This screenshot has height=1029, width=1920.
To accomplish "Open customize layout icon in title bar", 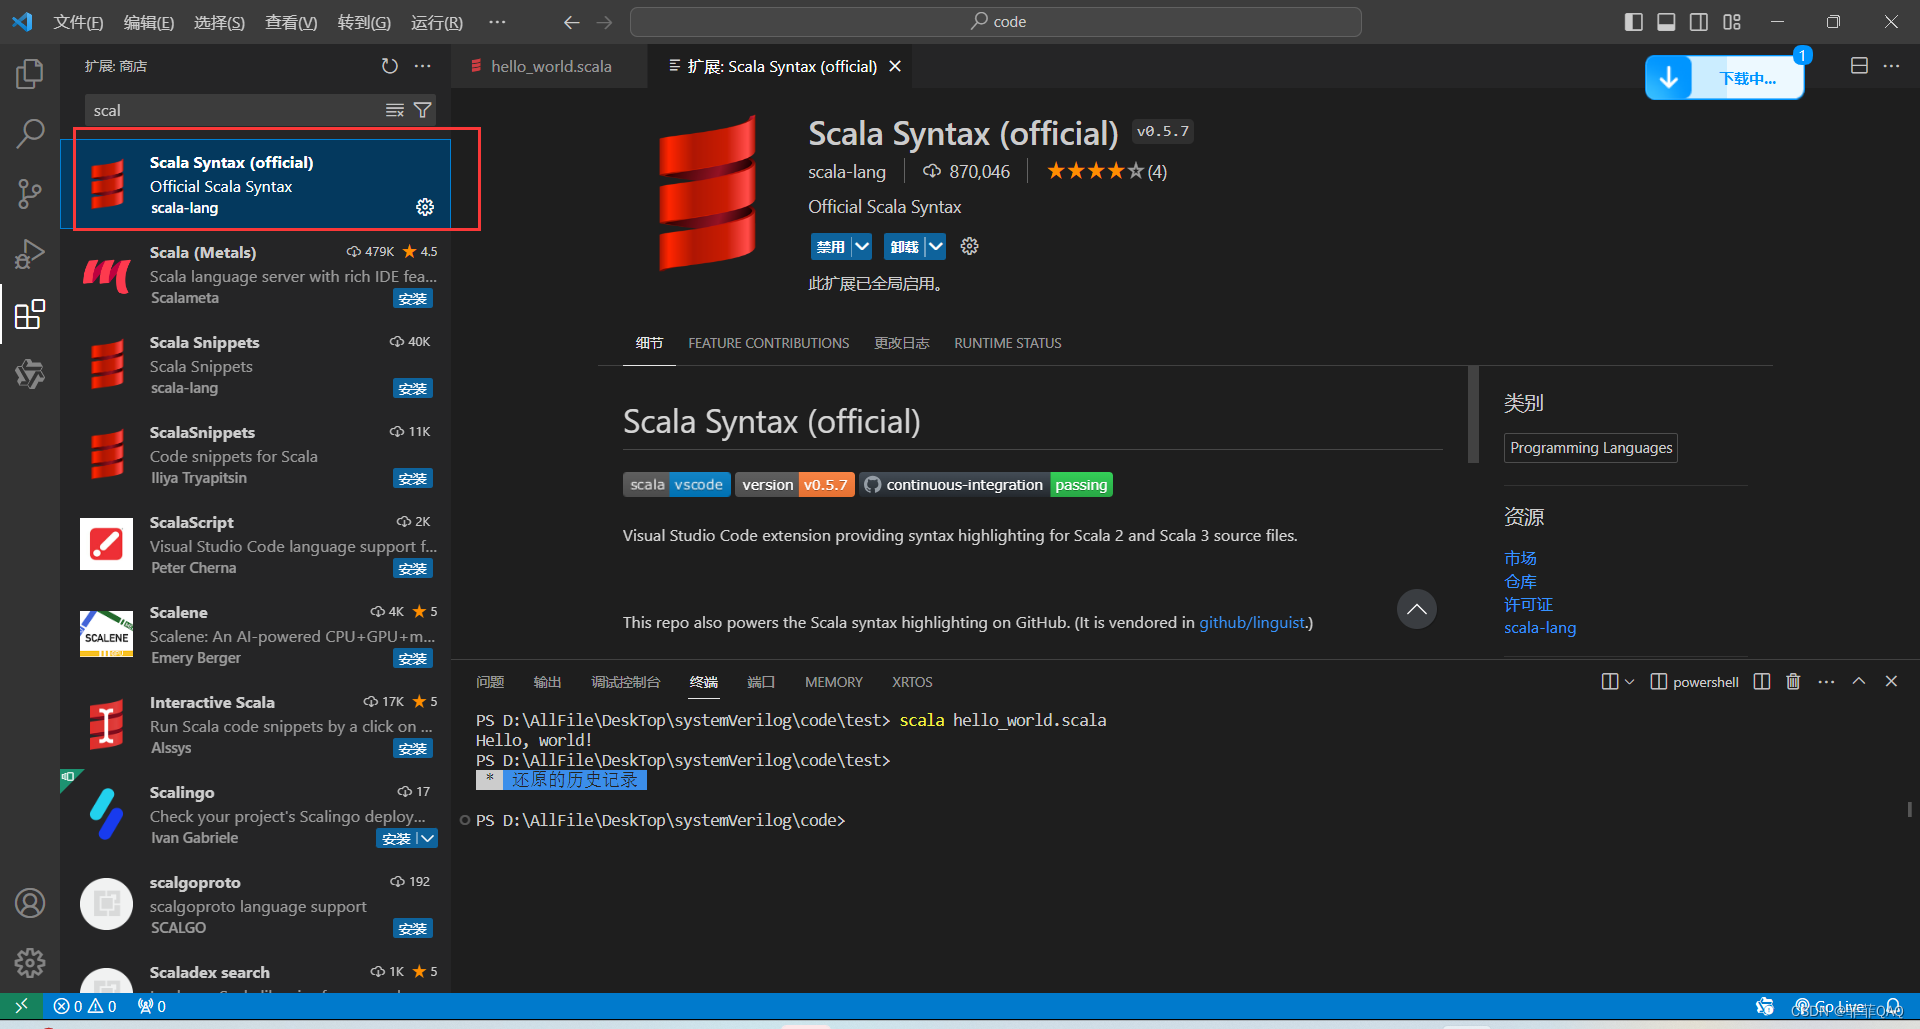I will [x=1732, y=22].
